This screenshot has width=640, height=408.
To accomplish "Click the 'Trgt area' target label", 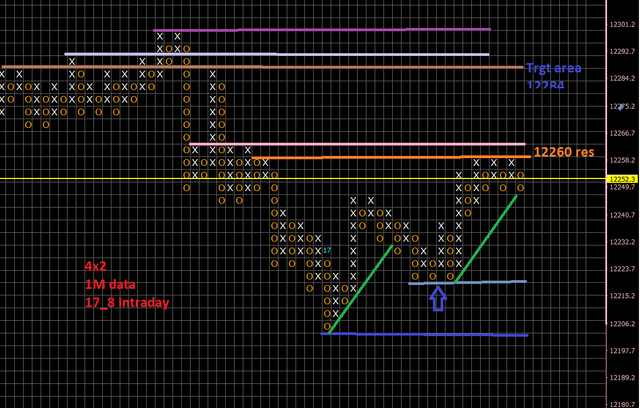I will coord(550,69).
